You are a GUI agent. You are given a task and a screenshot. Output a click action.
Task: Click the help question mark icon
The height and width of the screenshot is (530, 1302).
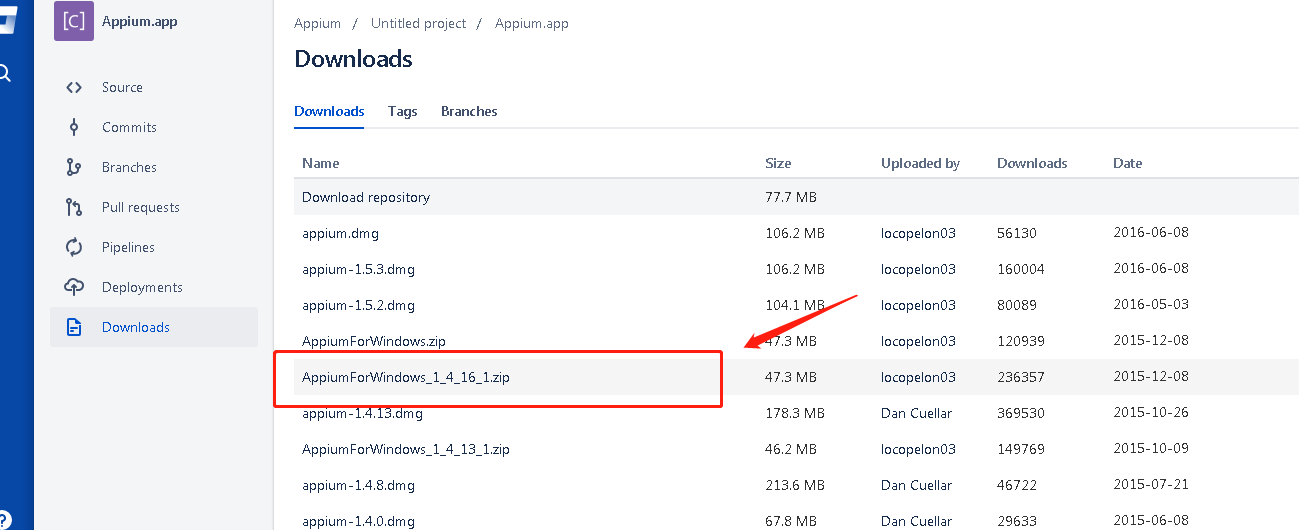click(x=5, y=519)
